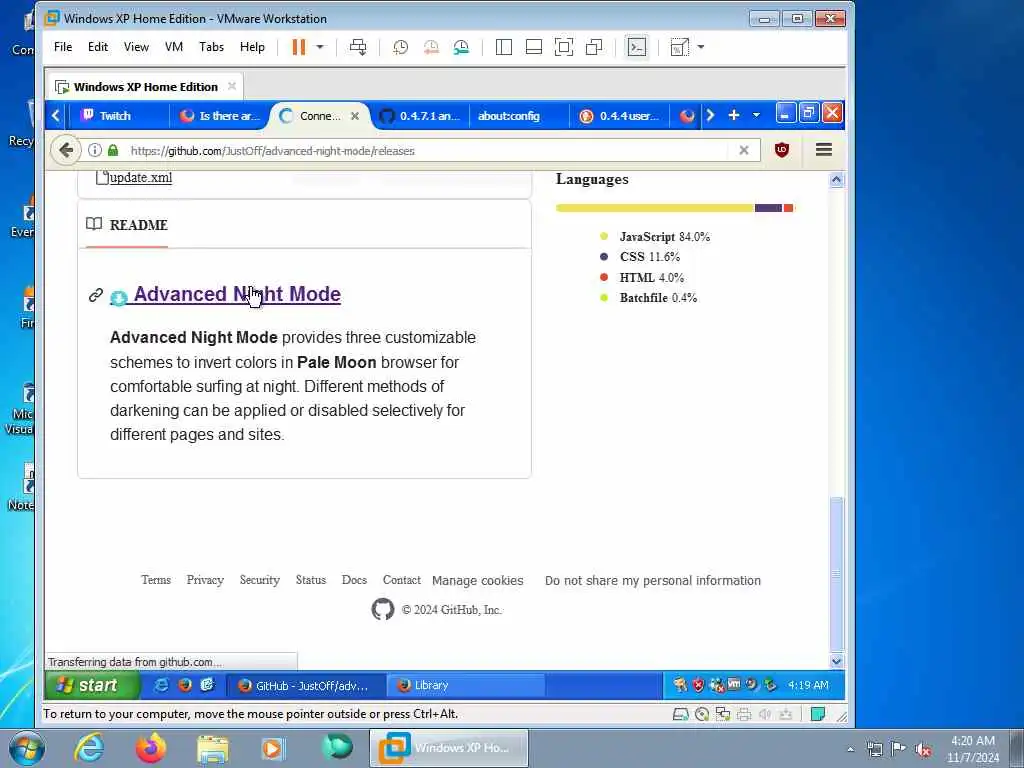The height and width of the screenshot is (768, 1024).
Task: Click the Unity mode icon
Action: 594,47
